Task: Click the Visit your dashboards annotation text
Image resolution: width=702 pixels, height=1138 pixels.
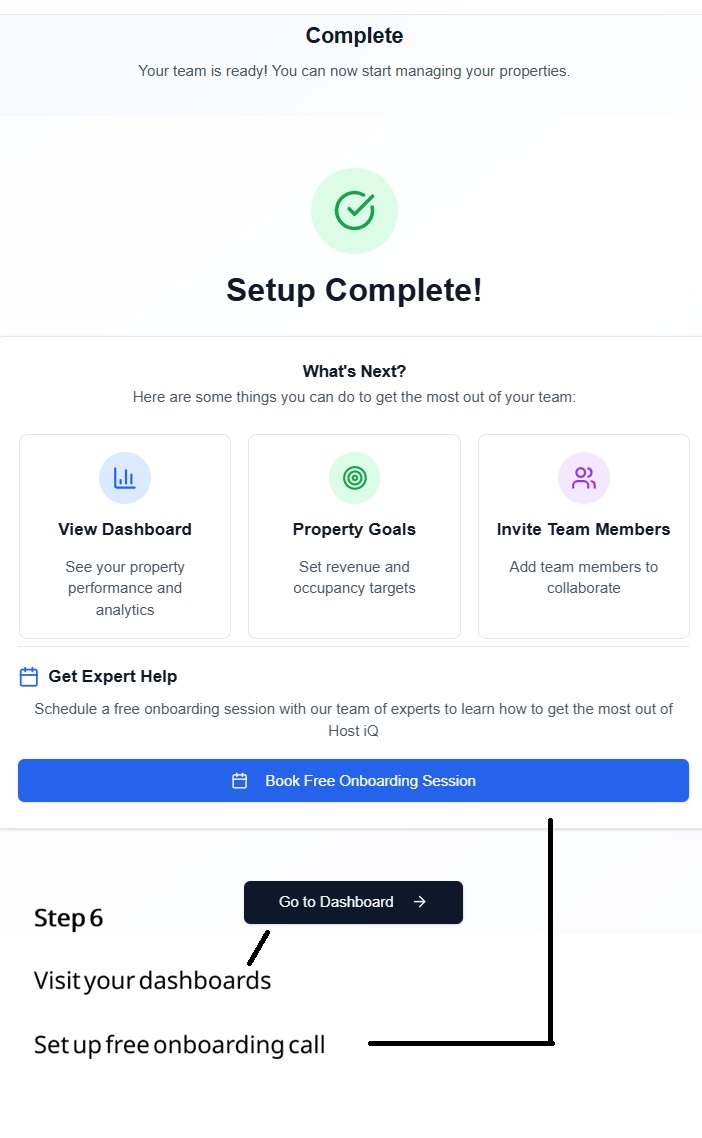Action: point(152,980)
